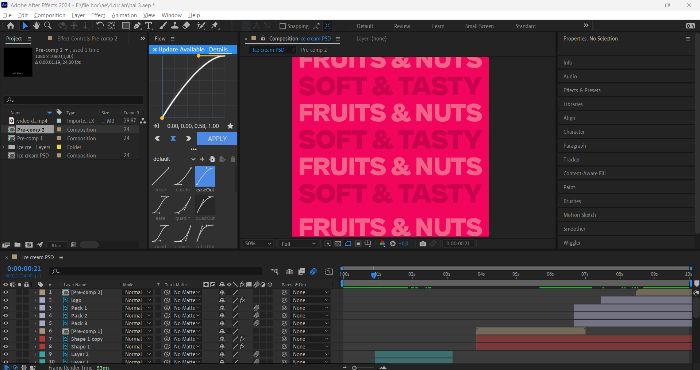The width and height of the screenshot is (700, 370).
Task: Select the Hand tool
Action: pos(36,26)
